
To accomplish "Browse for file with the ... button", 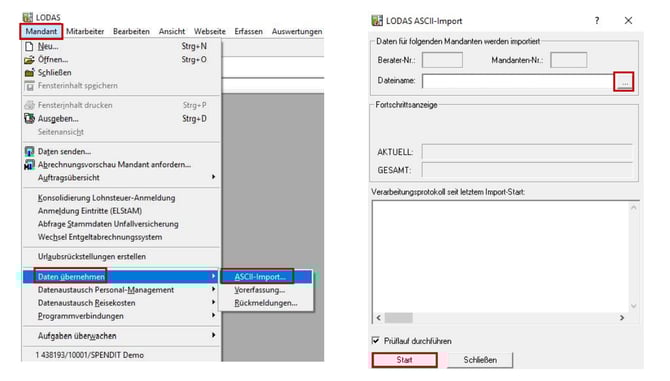I will (624, 82).
